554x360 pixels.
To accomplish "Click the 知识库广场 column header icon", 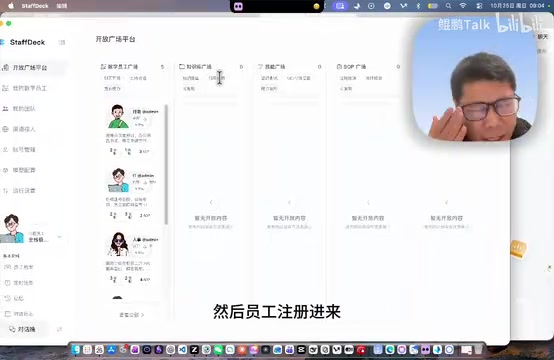I will 182,66.
